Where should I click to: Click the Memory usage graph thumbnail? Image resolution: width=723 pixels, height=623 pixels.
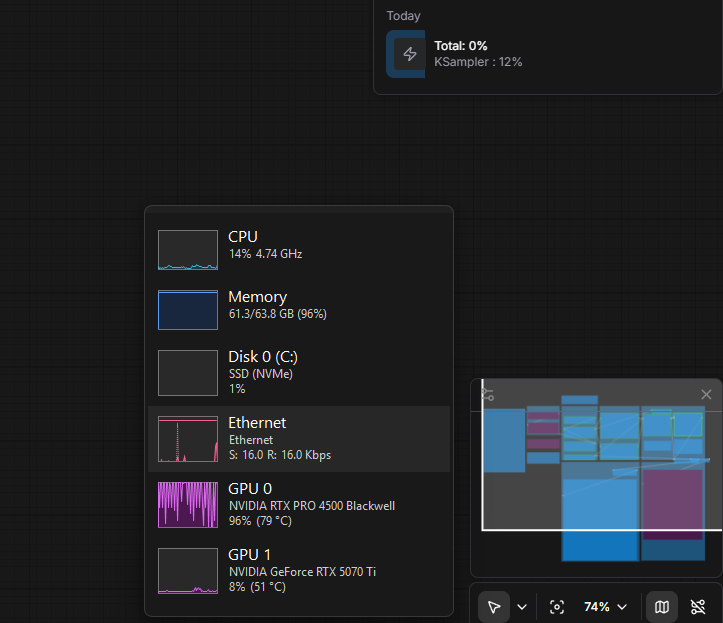pyautogui.click(x=188, y=310)
